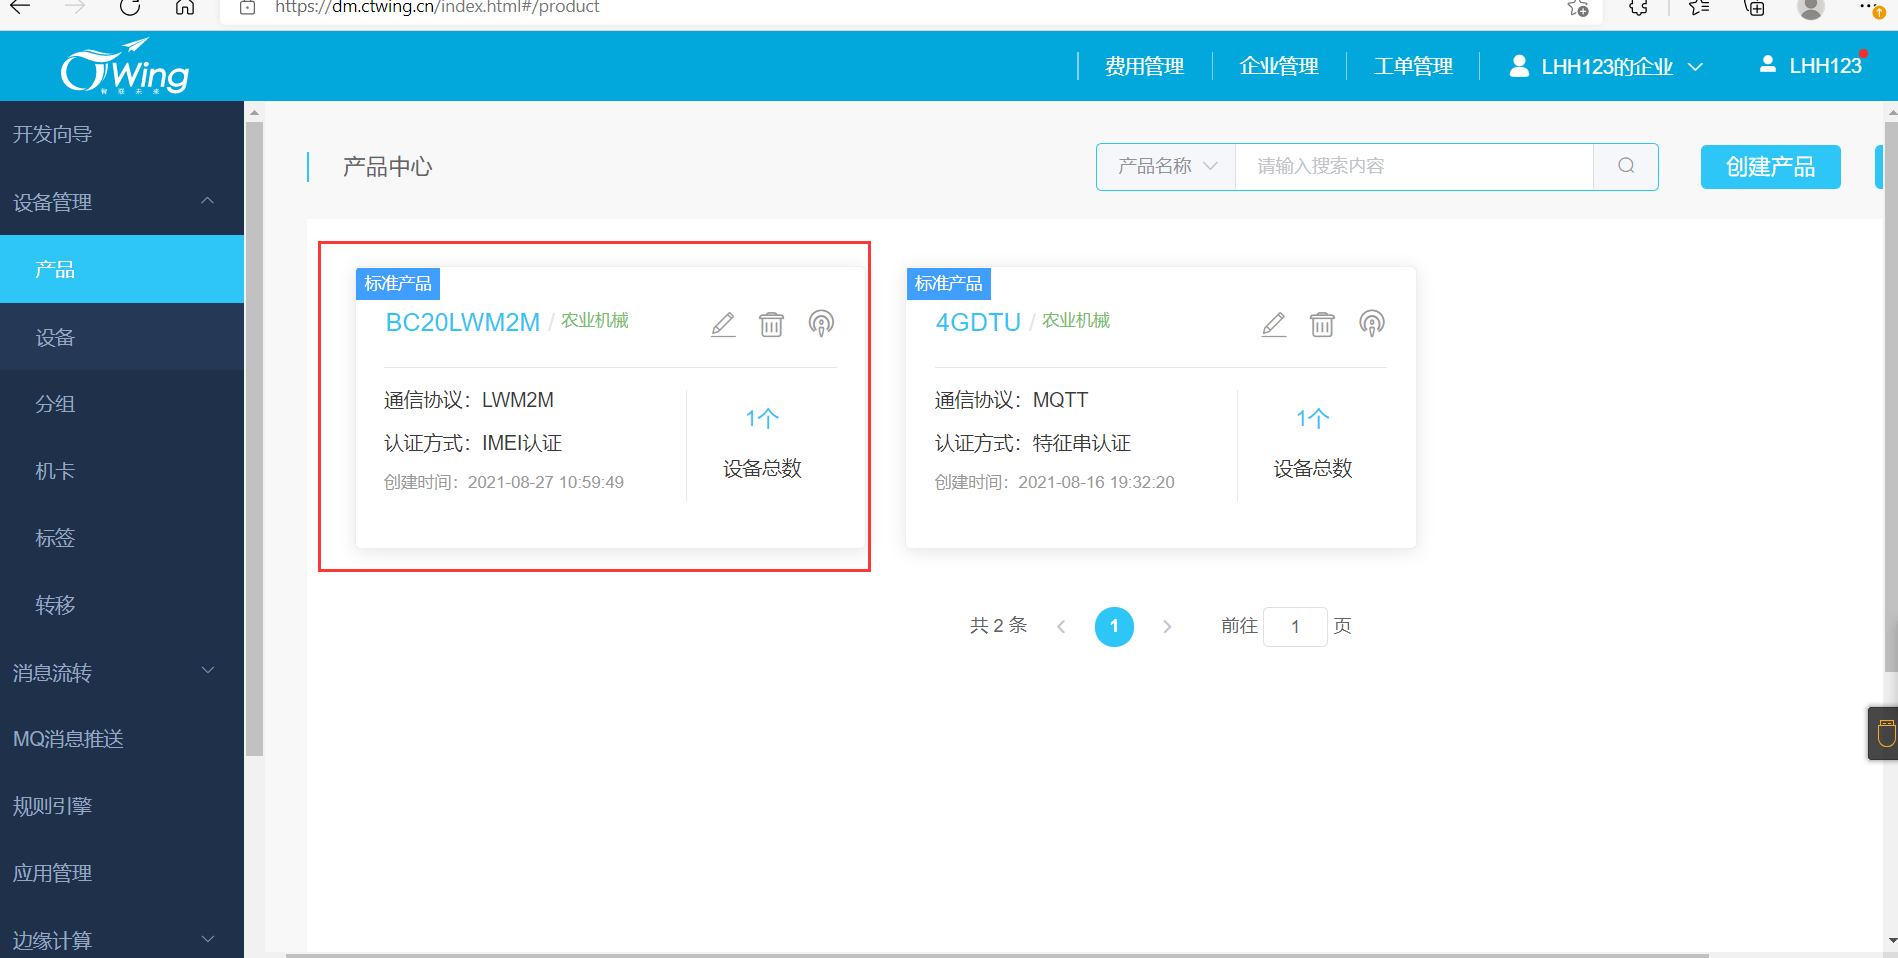The width and height of the screenshot is (1898, 958).
Task: Click the 共 2 条 total count text
Action: [x=998, y=625]
